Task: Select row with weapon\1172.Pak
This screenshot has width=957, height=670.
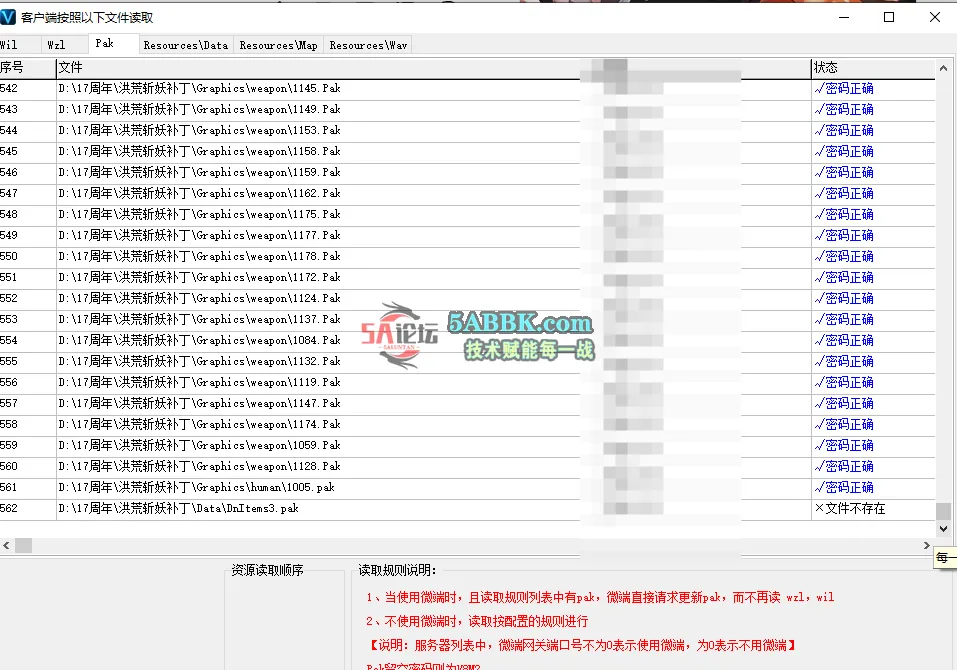Action: click(467, 278)
